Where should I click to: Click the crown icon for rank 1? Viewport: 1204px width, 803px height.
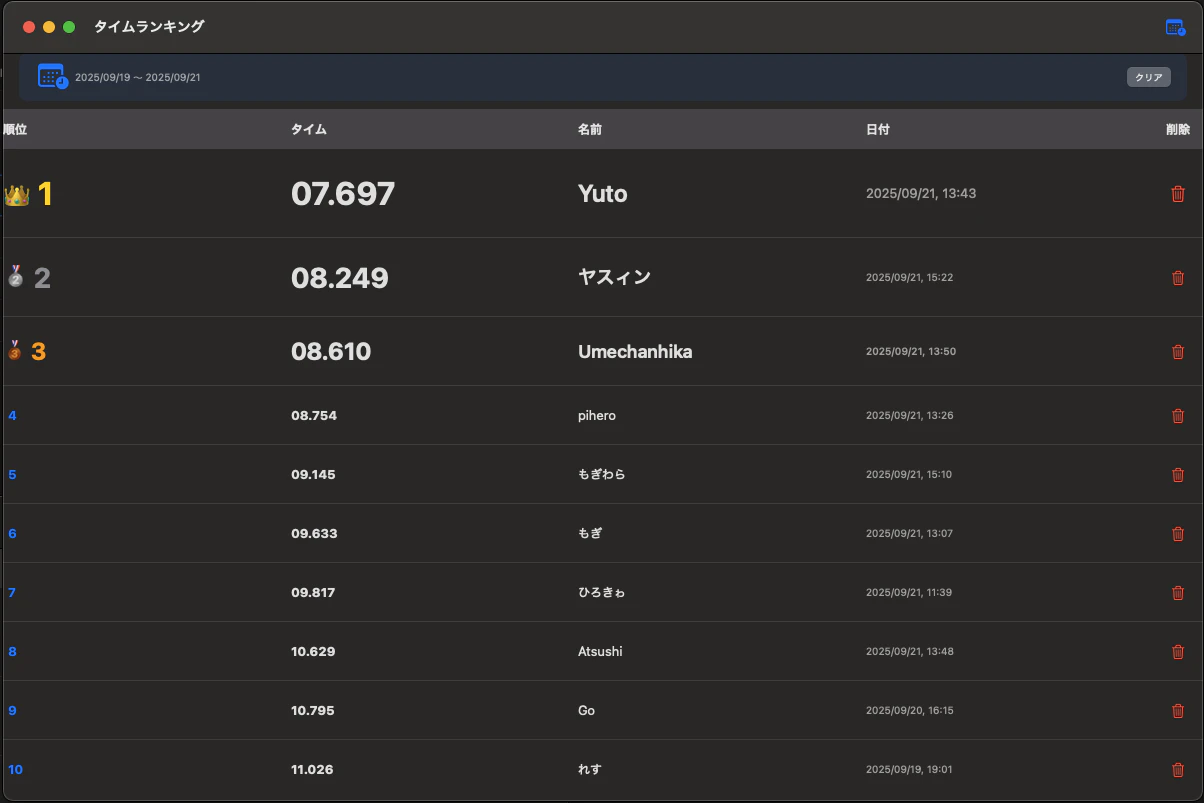point(17,195)
